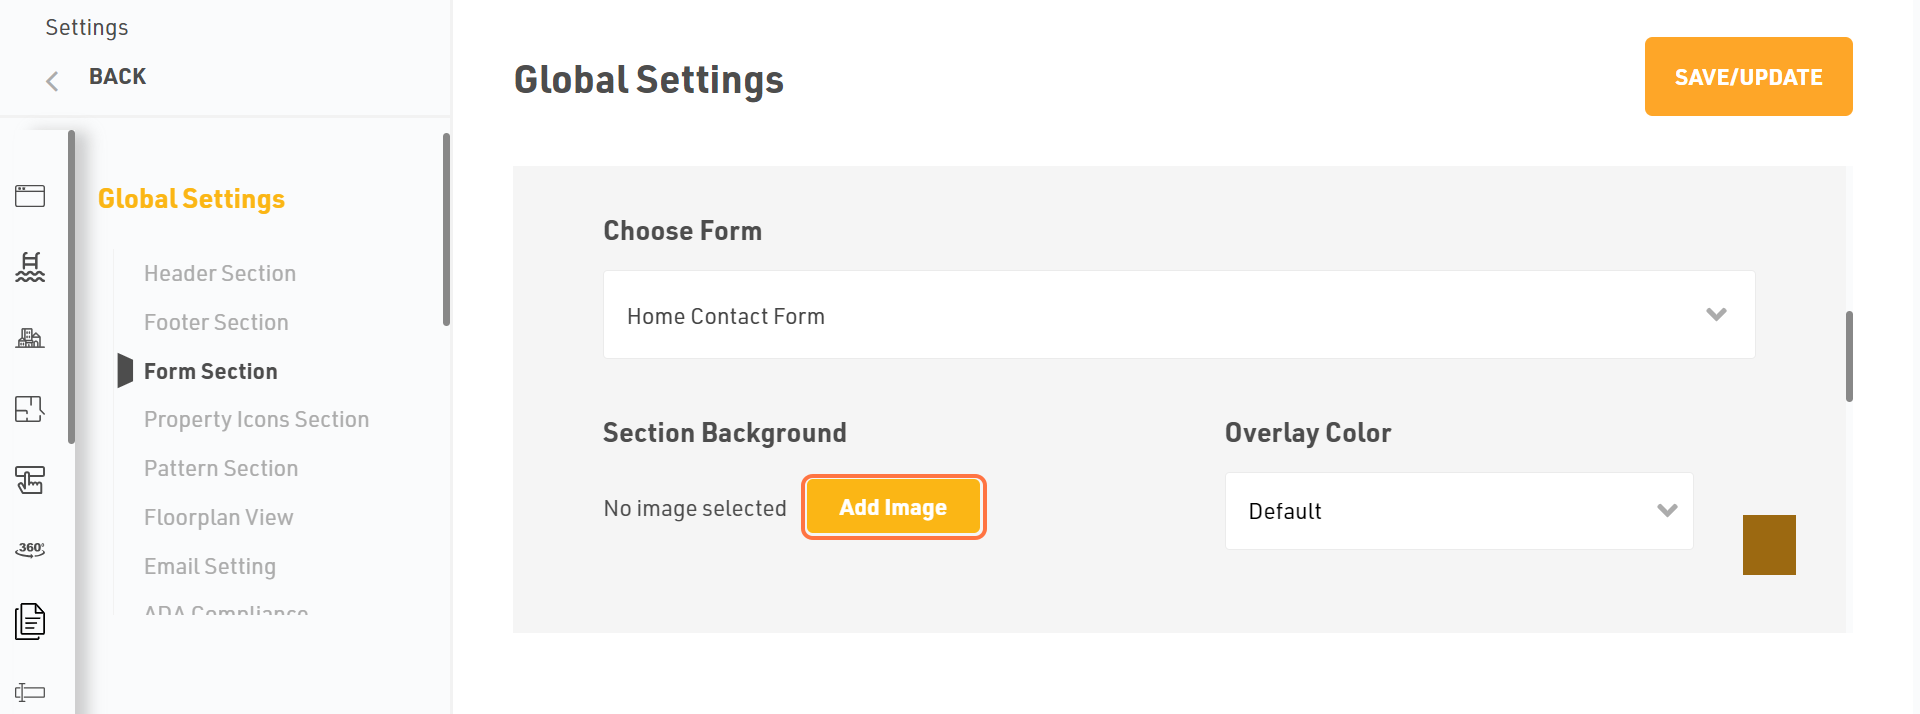Viewport: 1920px width, 714px height.
Task: Click the SAVE/UPDATE button
Action: coord(1748,77)
